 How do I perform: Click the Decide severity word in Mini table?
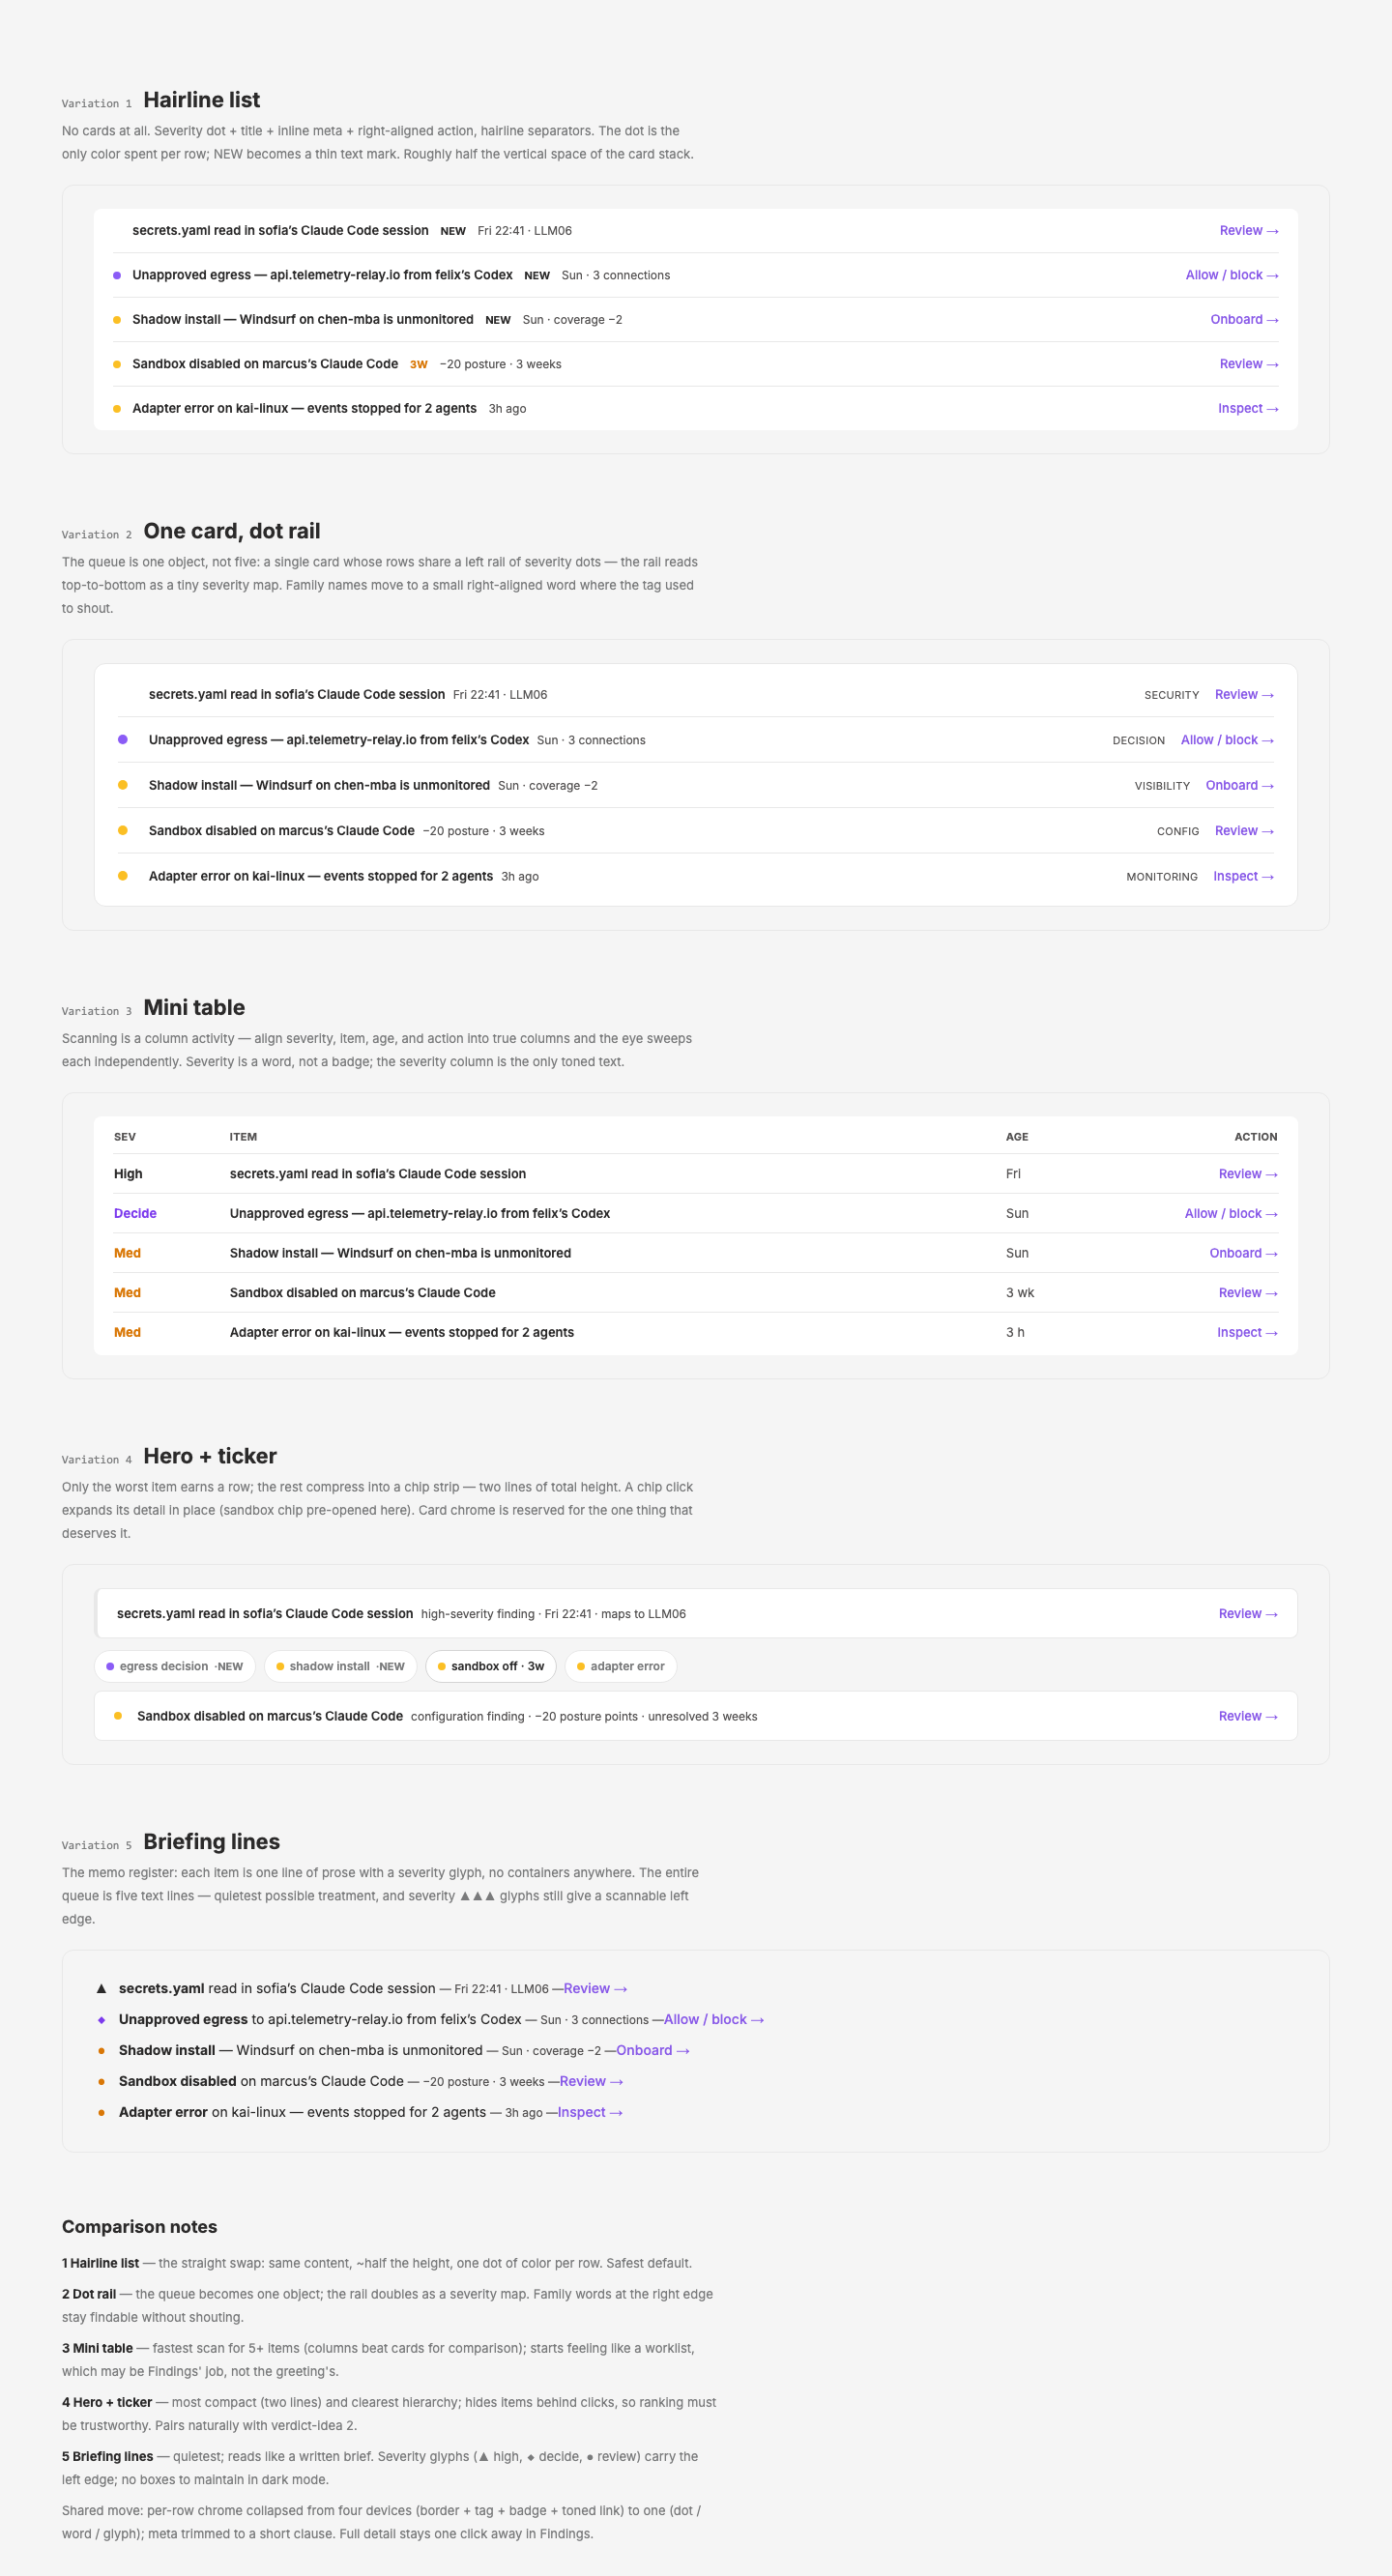135,1213
